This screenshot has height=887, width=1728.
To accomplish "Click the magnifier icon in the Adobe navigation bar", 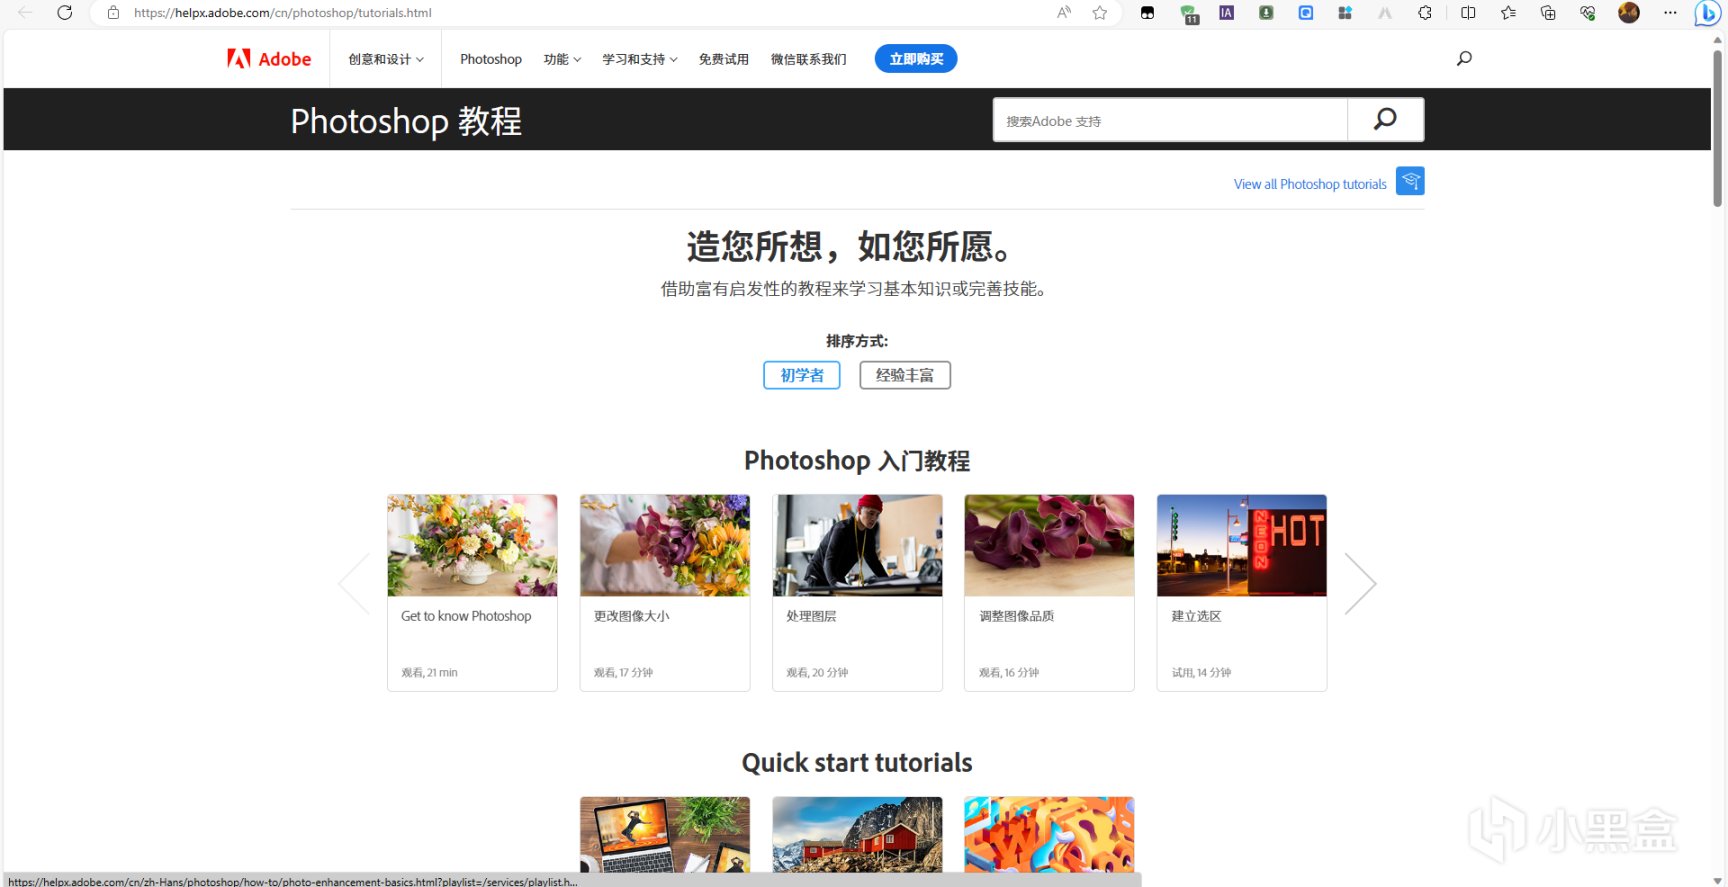I will 1464,59.
